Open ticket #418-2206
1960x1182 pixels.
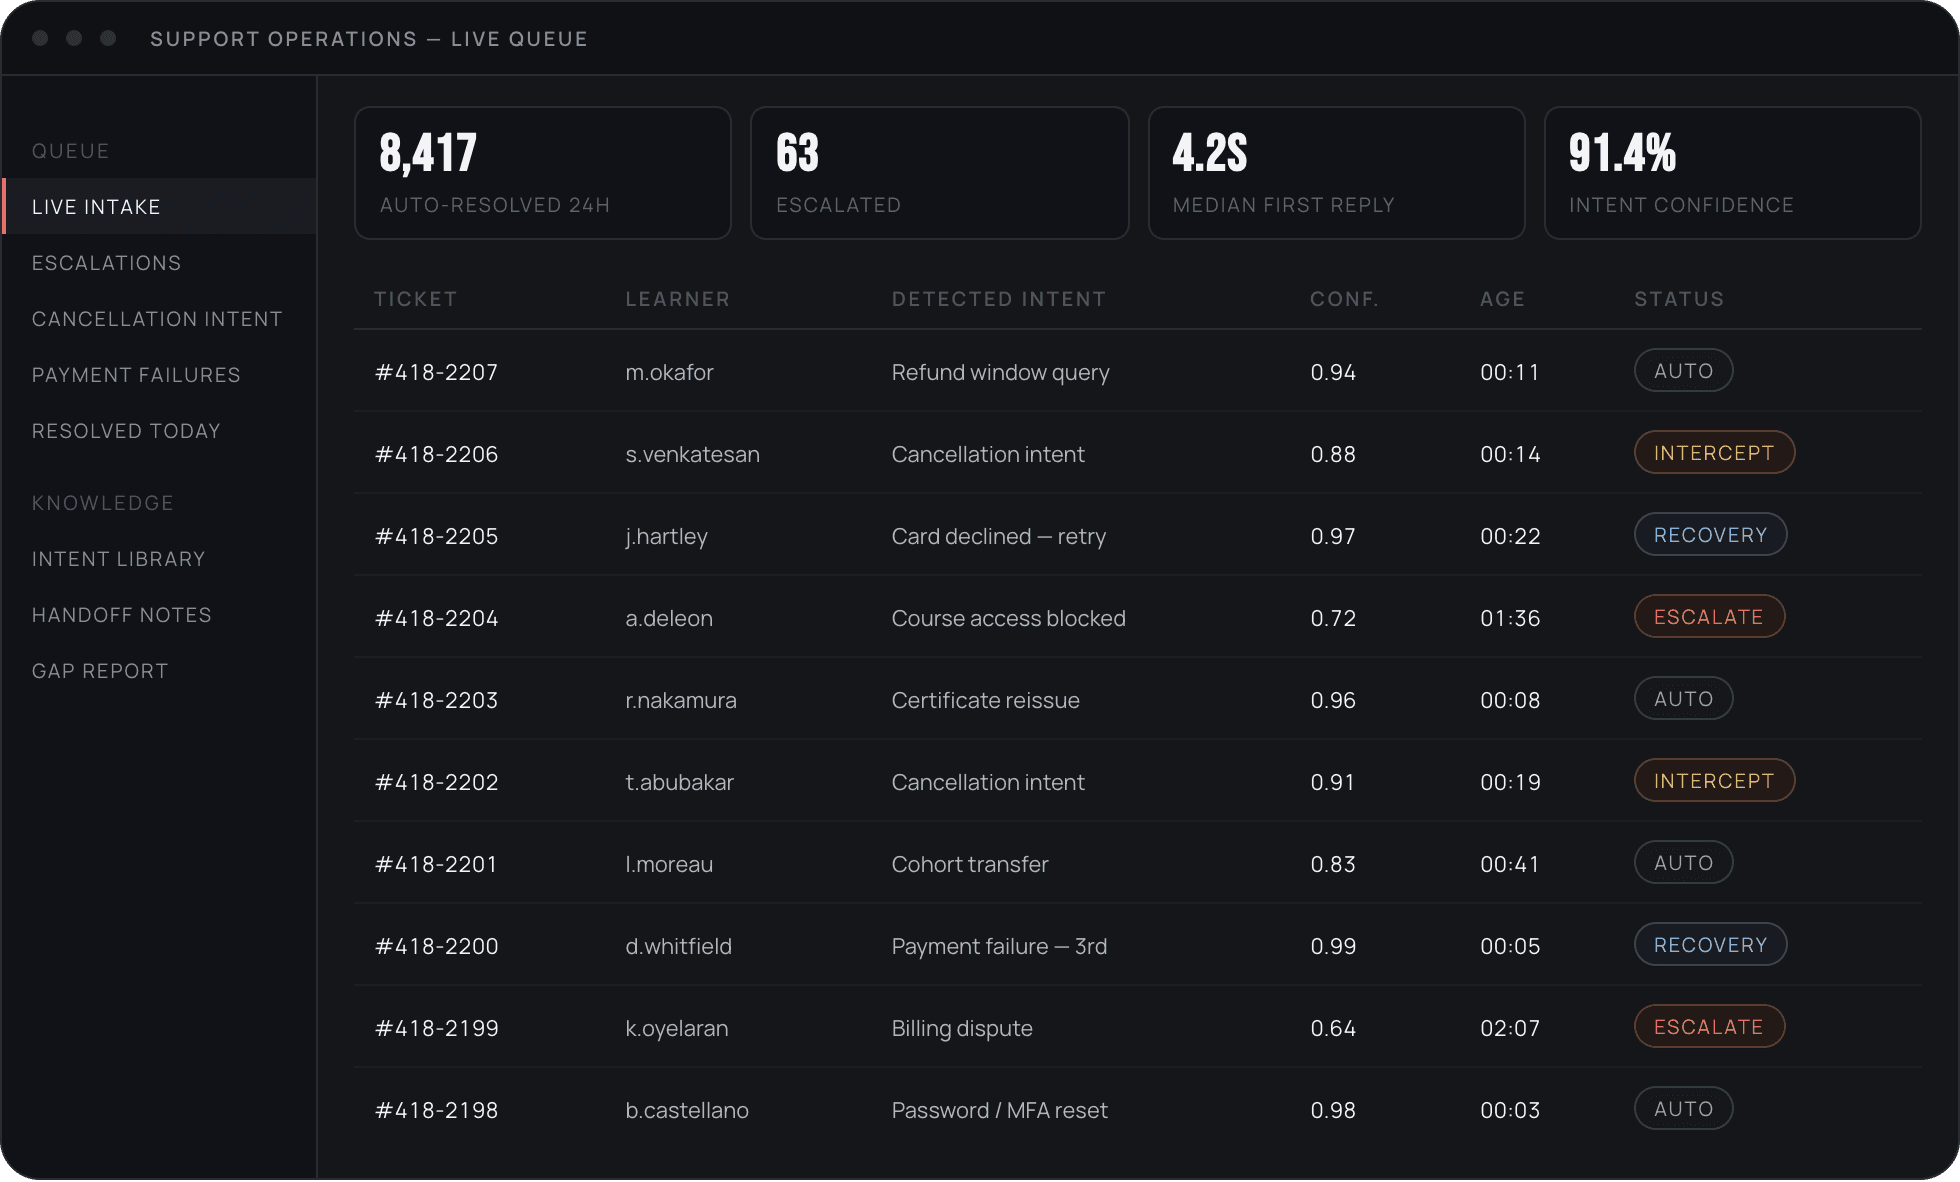436,454
